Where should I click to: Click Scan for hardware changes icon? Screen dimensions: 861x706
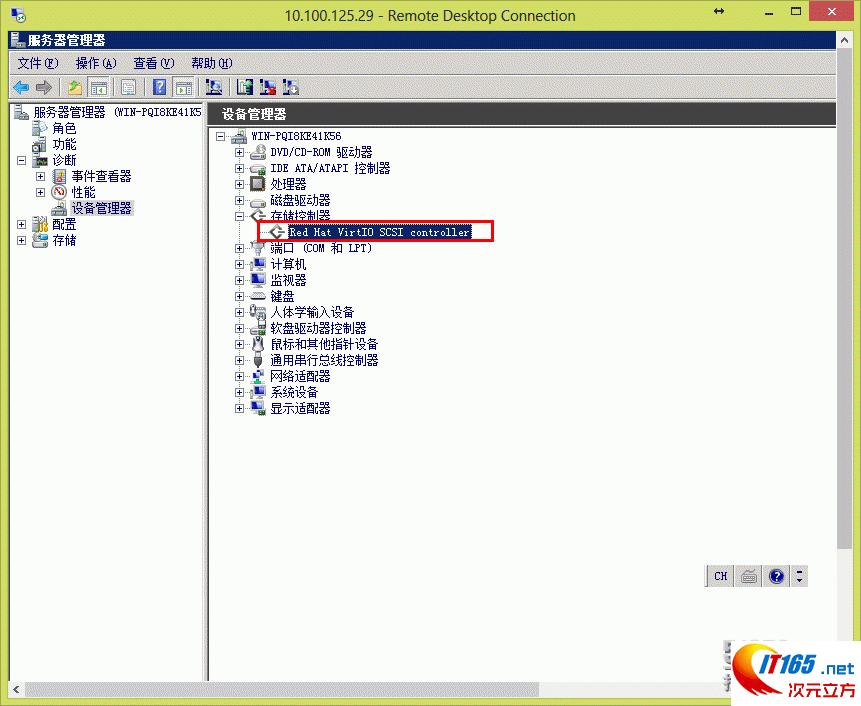click(213, 87)
